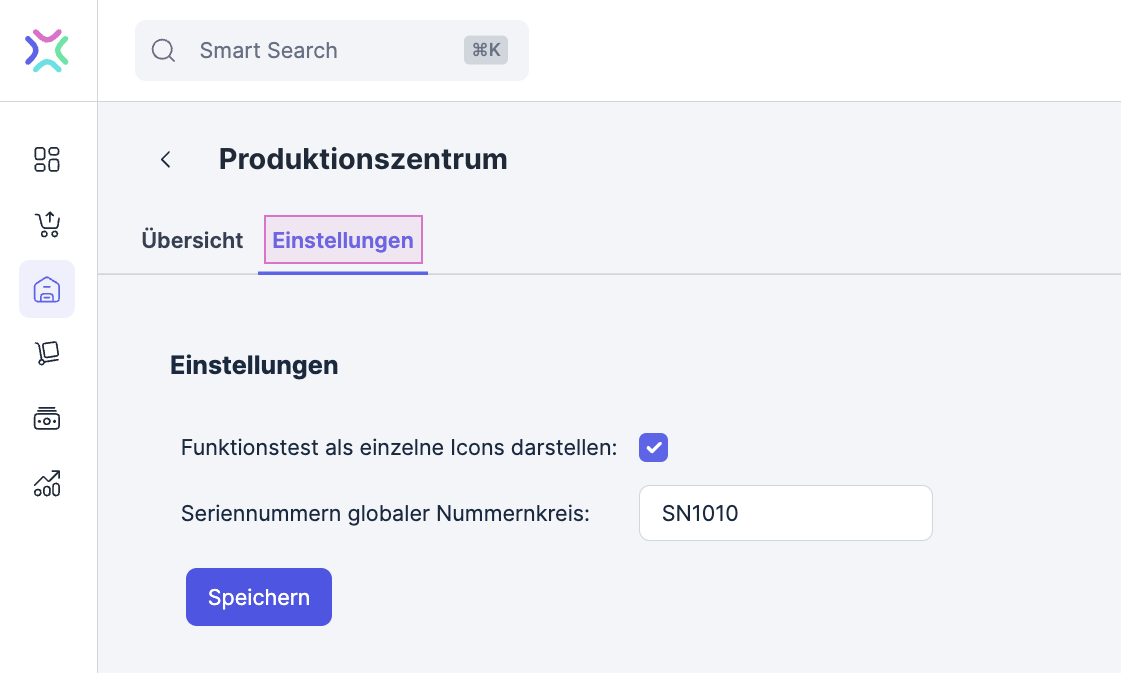
Task: Click the app logo in top-left corner
Action: tap(47, 51)
